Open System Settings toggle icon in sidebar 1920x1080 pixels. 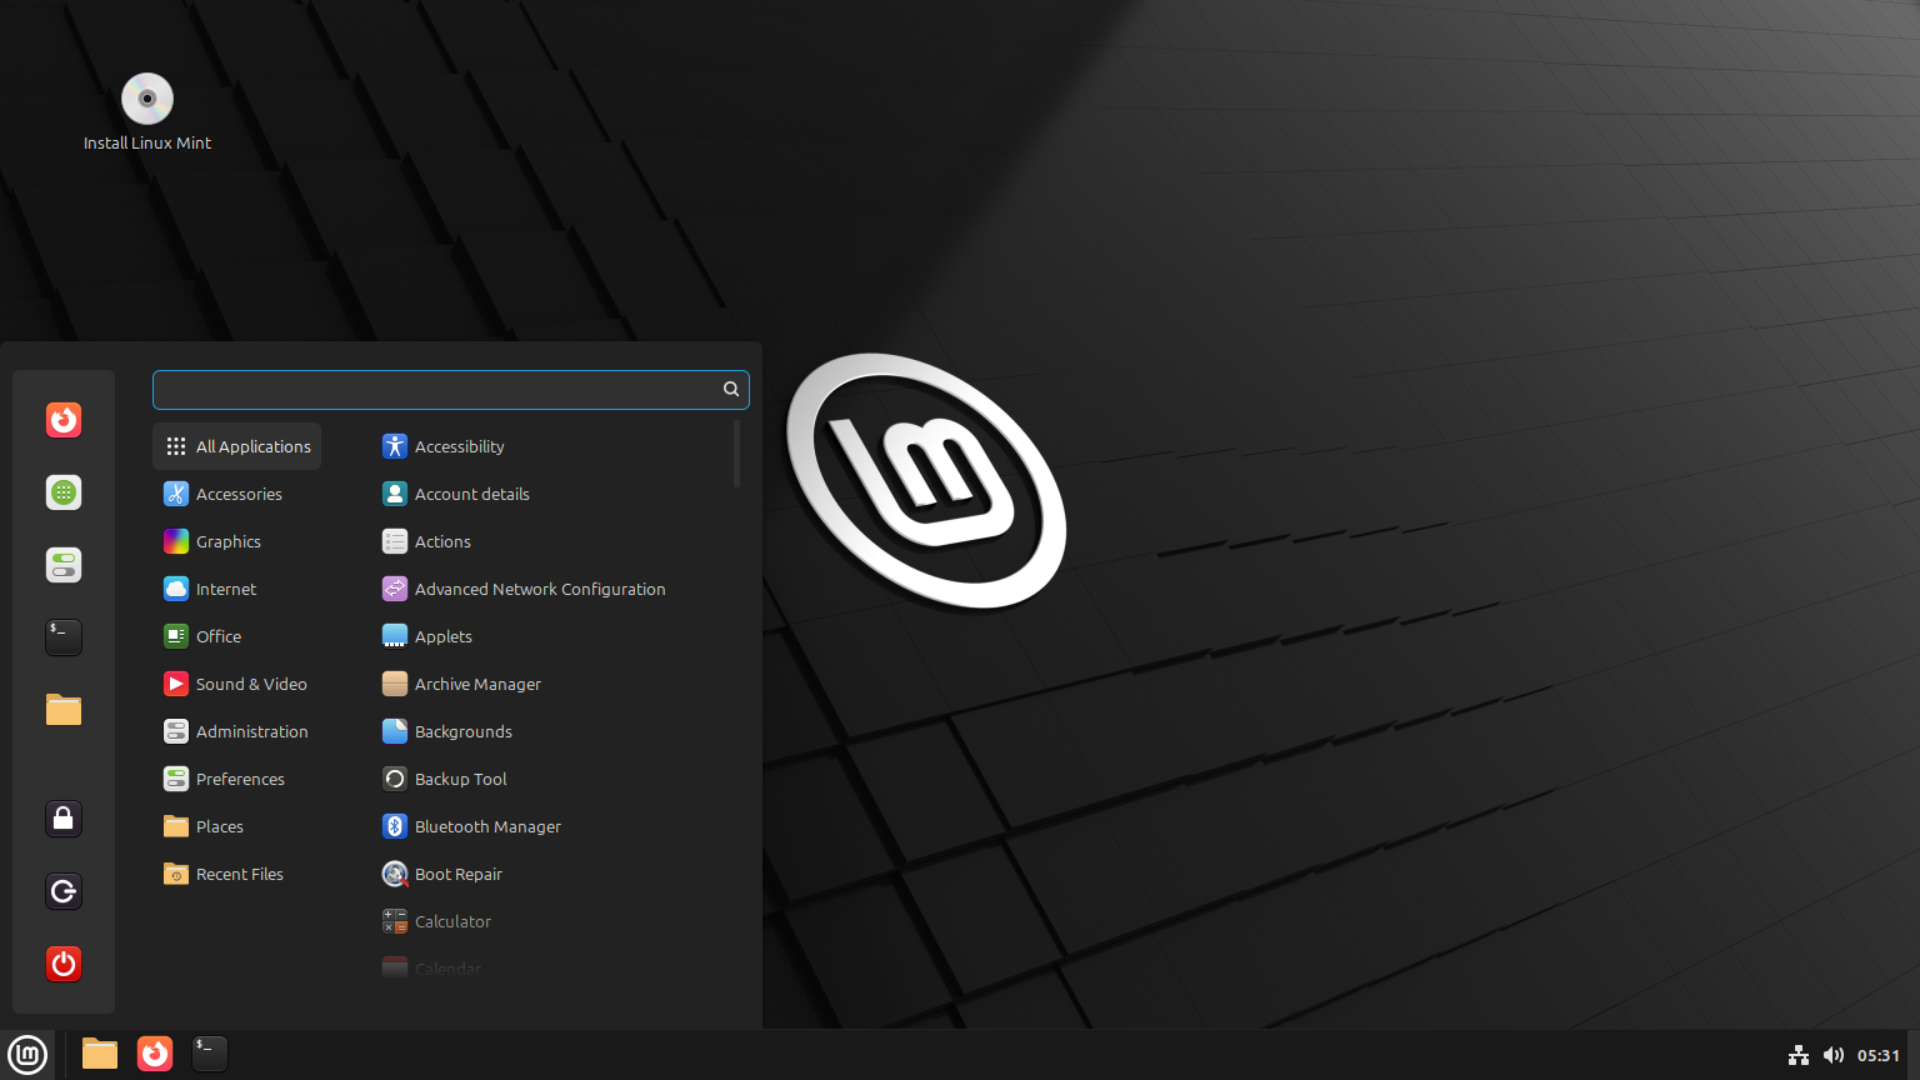click(63, 565)
